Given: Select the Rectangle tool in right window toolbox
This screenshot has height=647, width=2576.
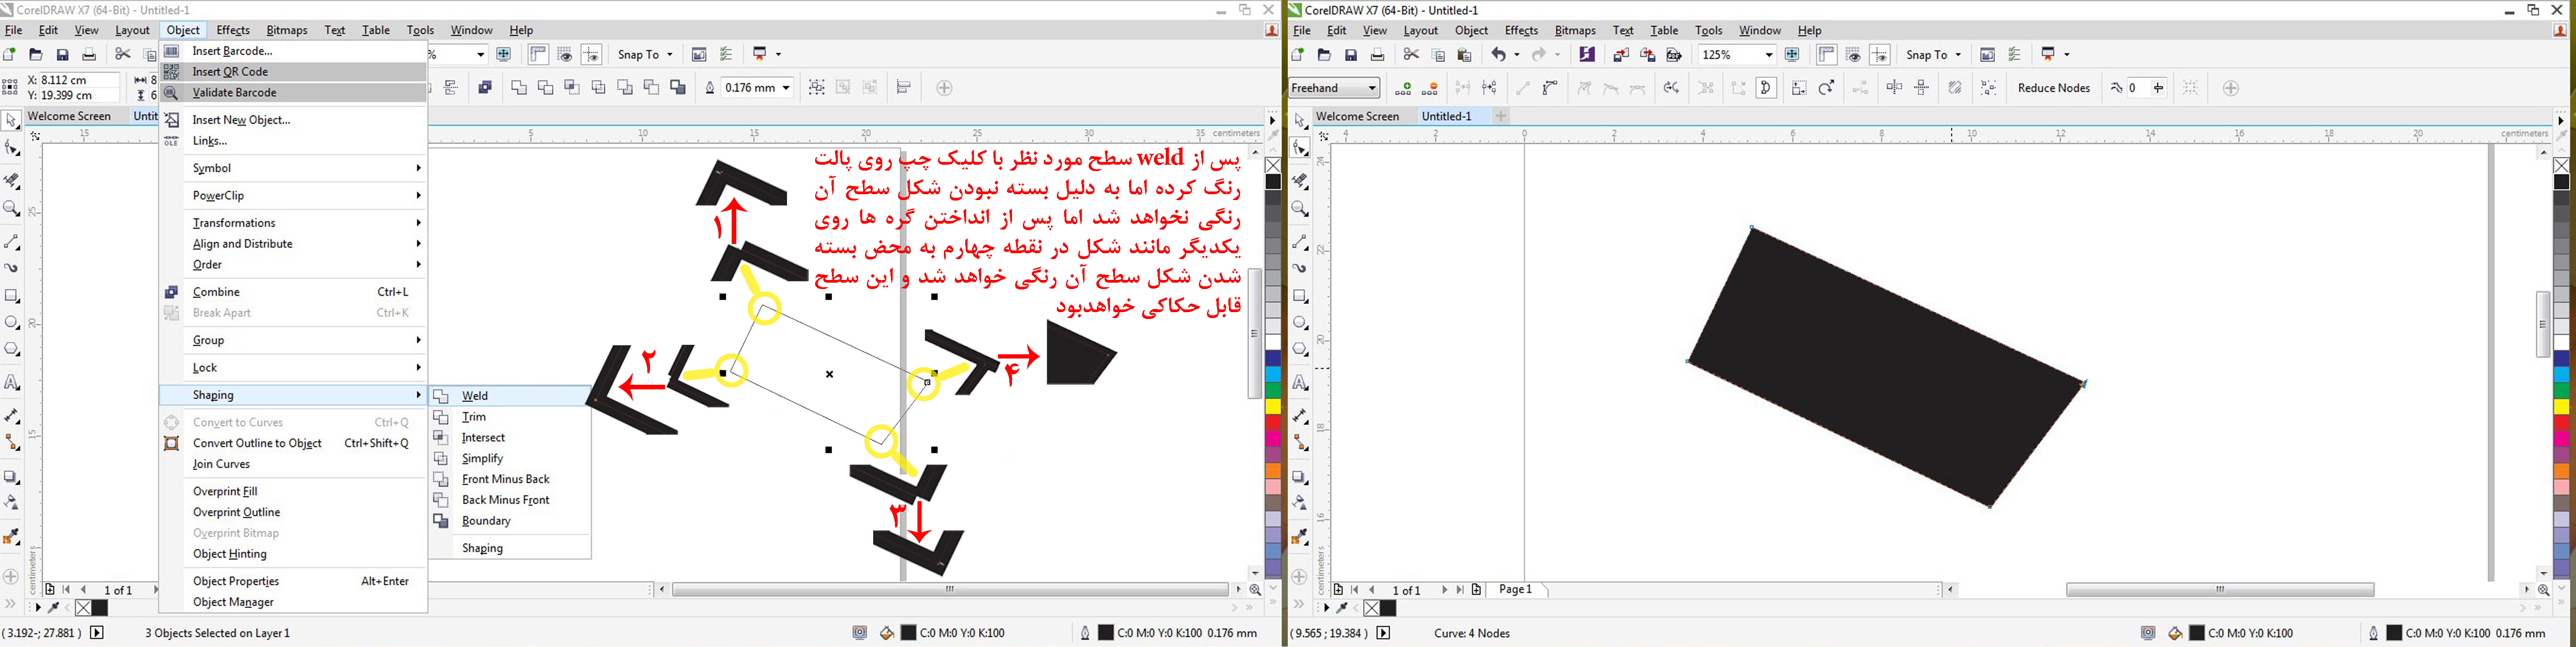Looking at the screenshot, I should click(x=1300, y=296).
